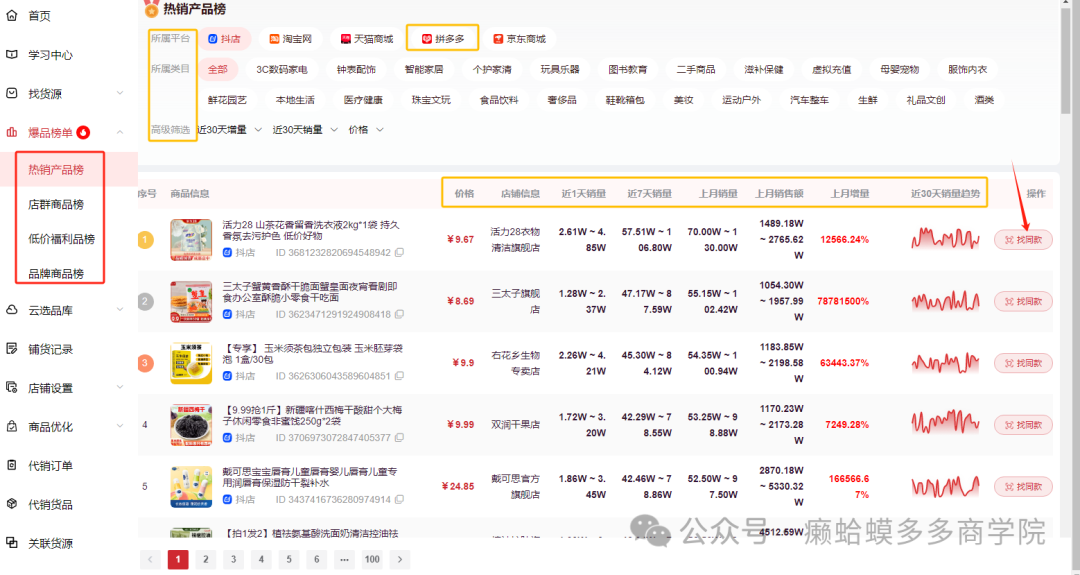Click rank 1 gold badge icon
This screenshot has height=575, width=1080.
click(145, 240)
